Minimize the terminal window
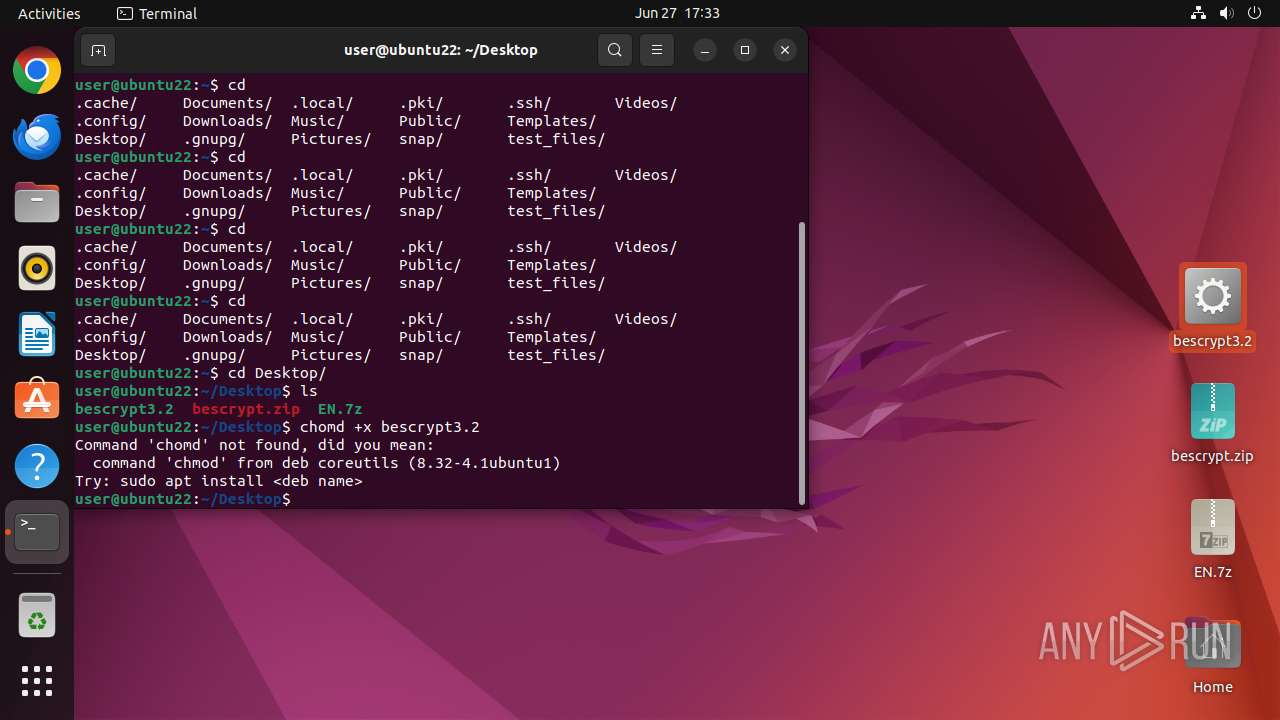The width and height of the screenshot is (1280, 720). tap(705, 50)
